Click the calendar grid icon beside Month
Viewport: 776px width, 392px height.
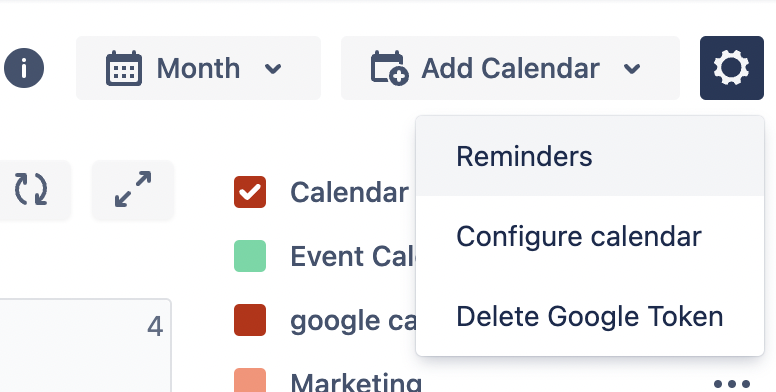pyautogui.click(x=124, y=68)
